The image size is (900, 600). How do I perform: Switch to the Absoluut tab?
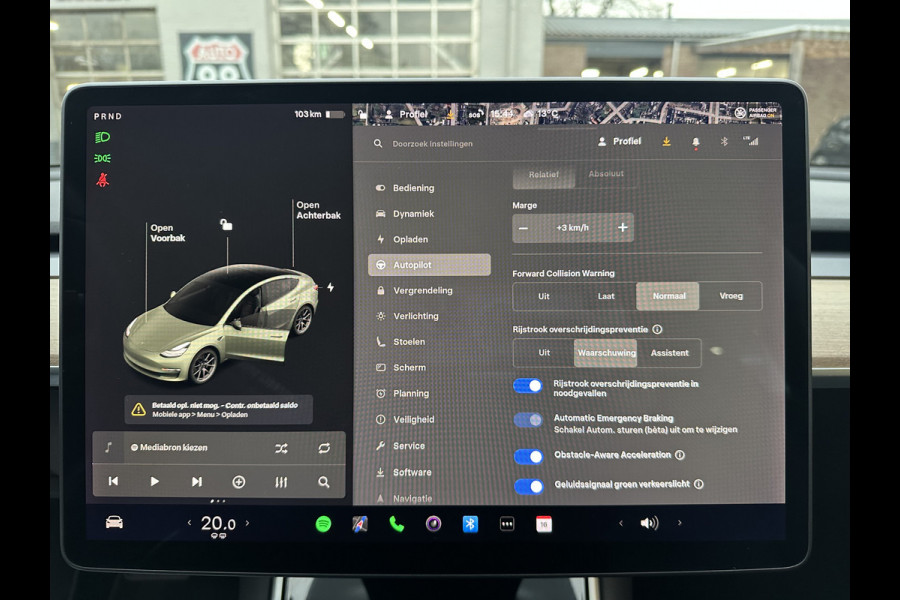tap(607, 172)
